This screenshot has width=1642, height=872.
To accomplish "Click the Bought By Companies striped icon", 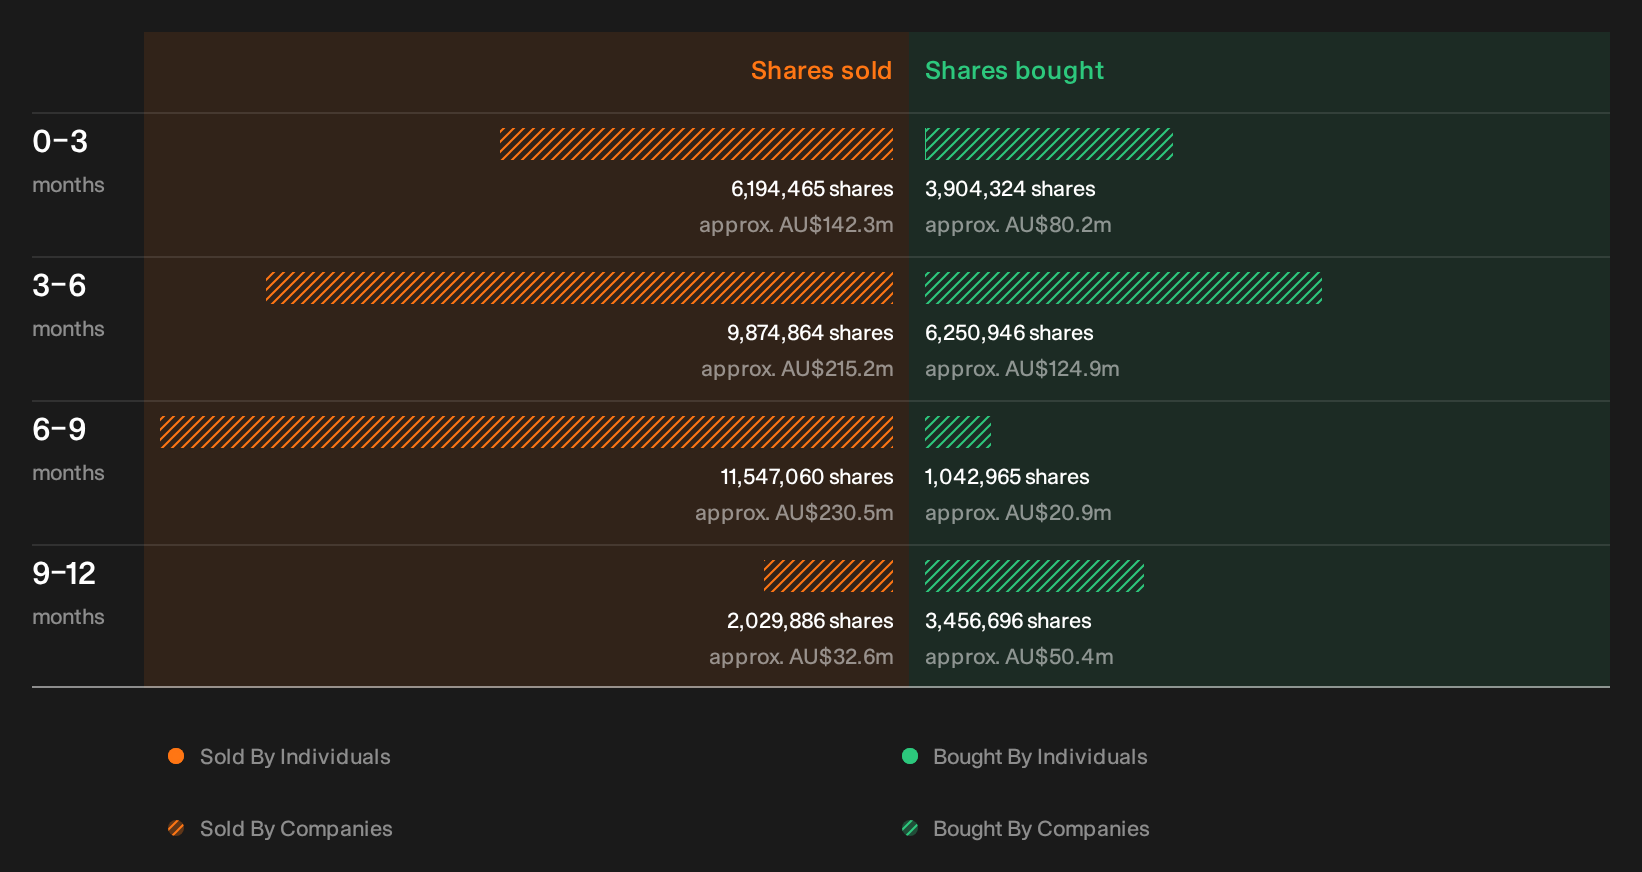I will (910, 828).
